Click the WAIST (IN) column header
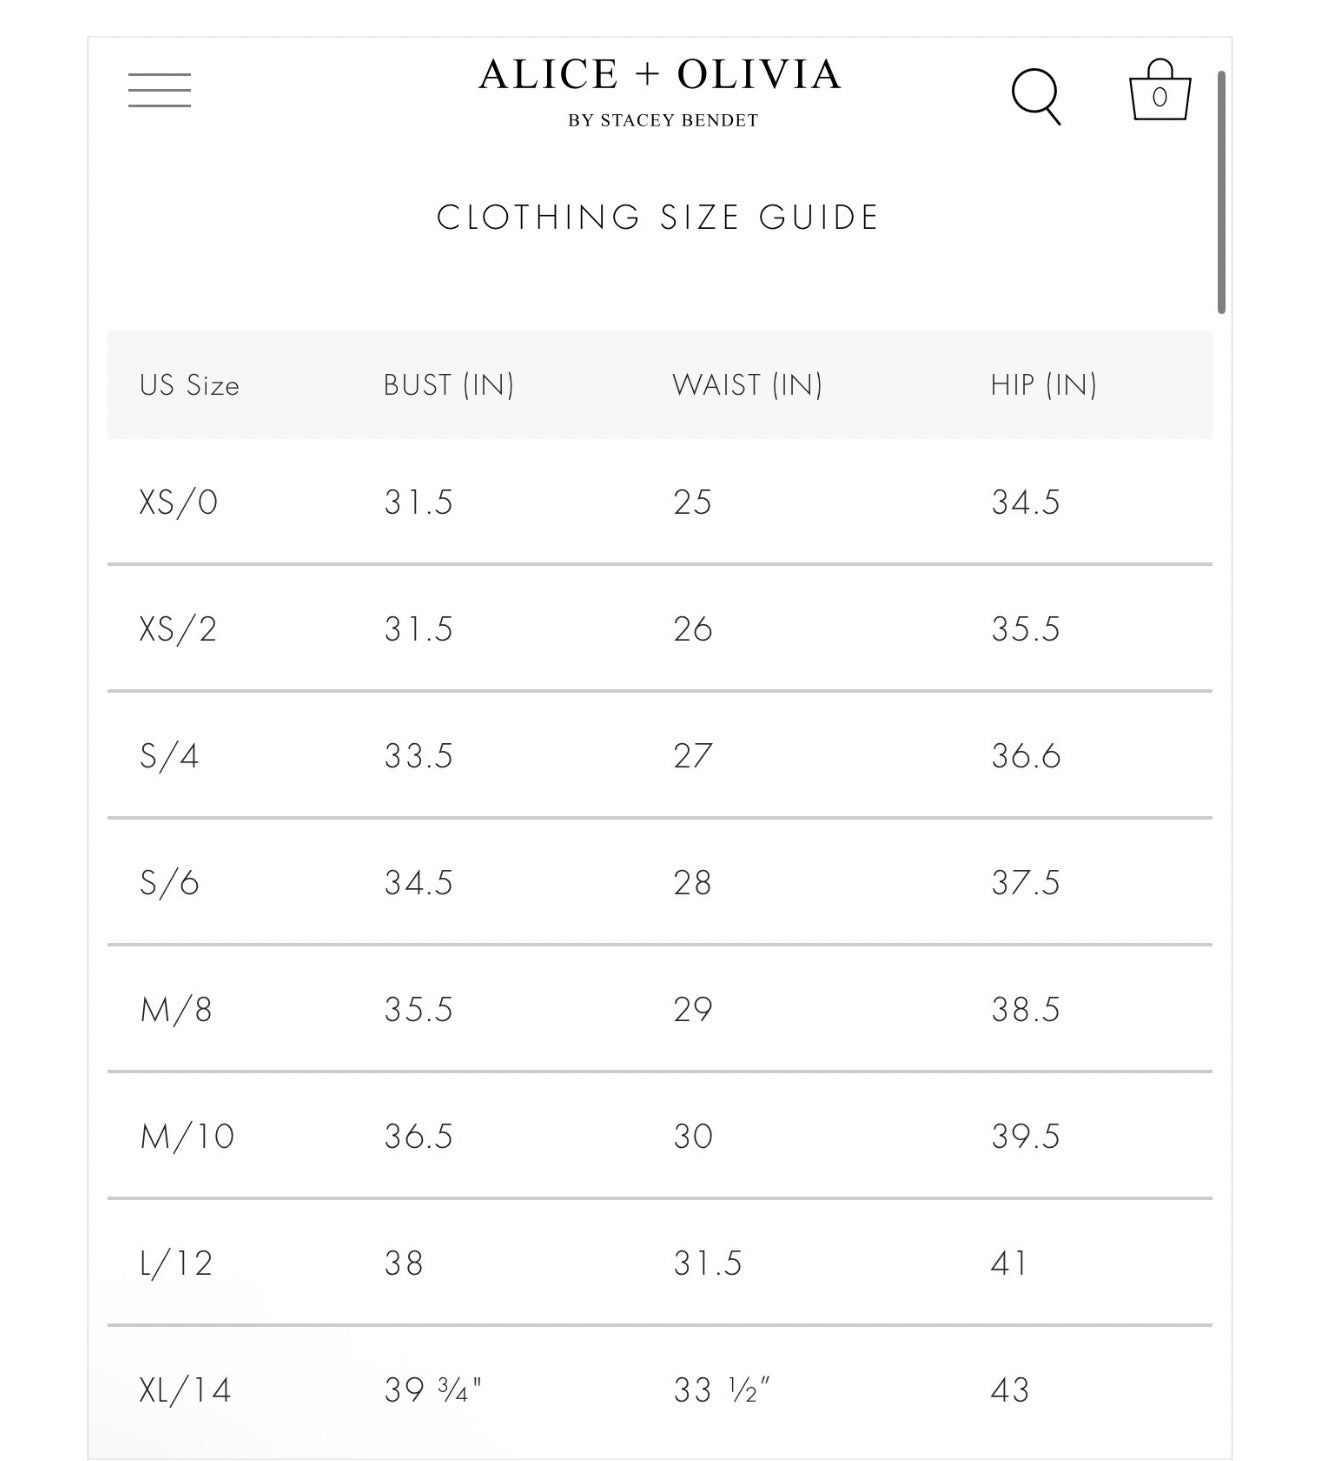Image resolution: width=1320 pixels, height=1461 pixels. (x=747, y=385)
